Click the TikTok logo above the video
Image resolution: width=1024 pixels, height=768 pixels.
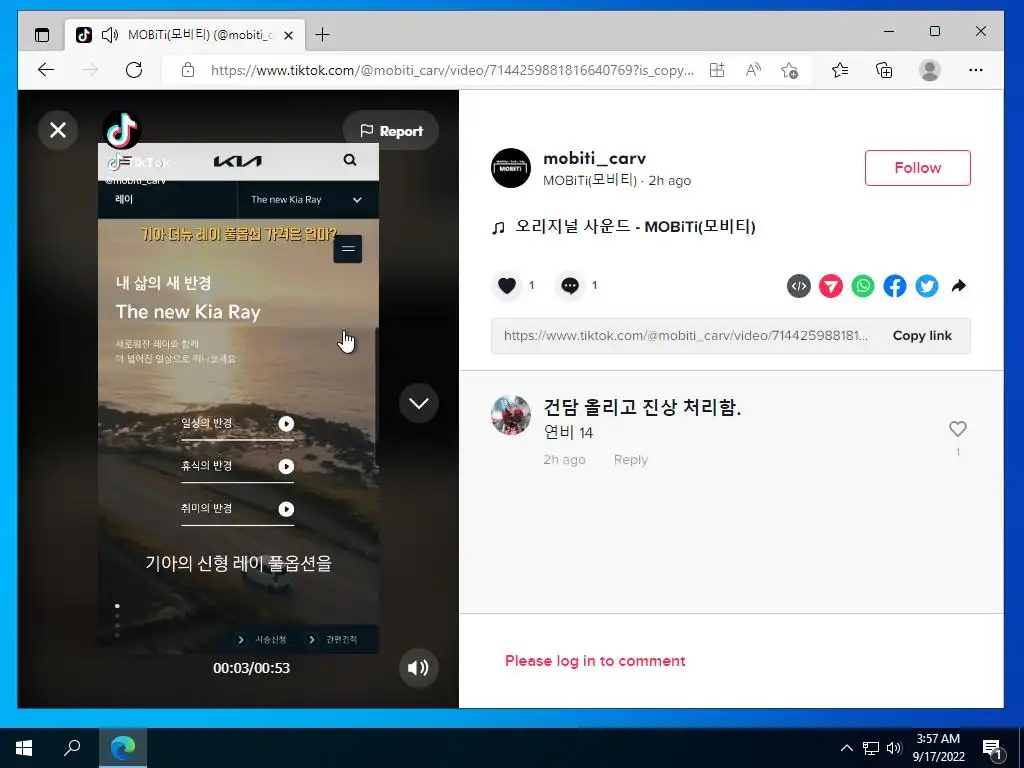click(x=122, y=130)
